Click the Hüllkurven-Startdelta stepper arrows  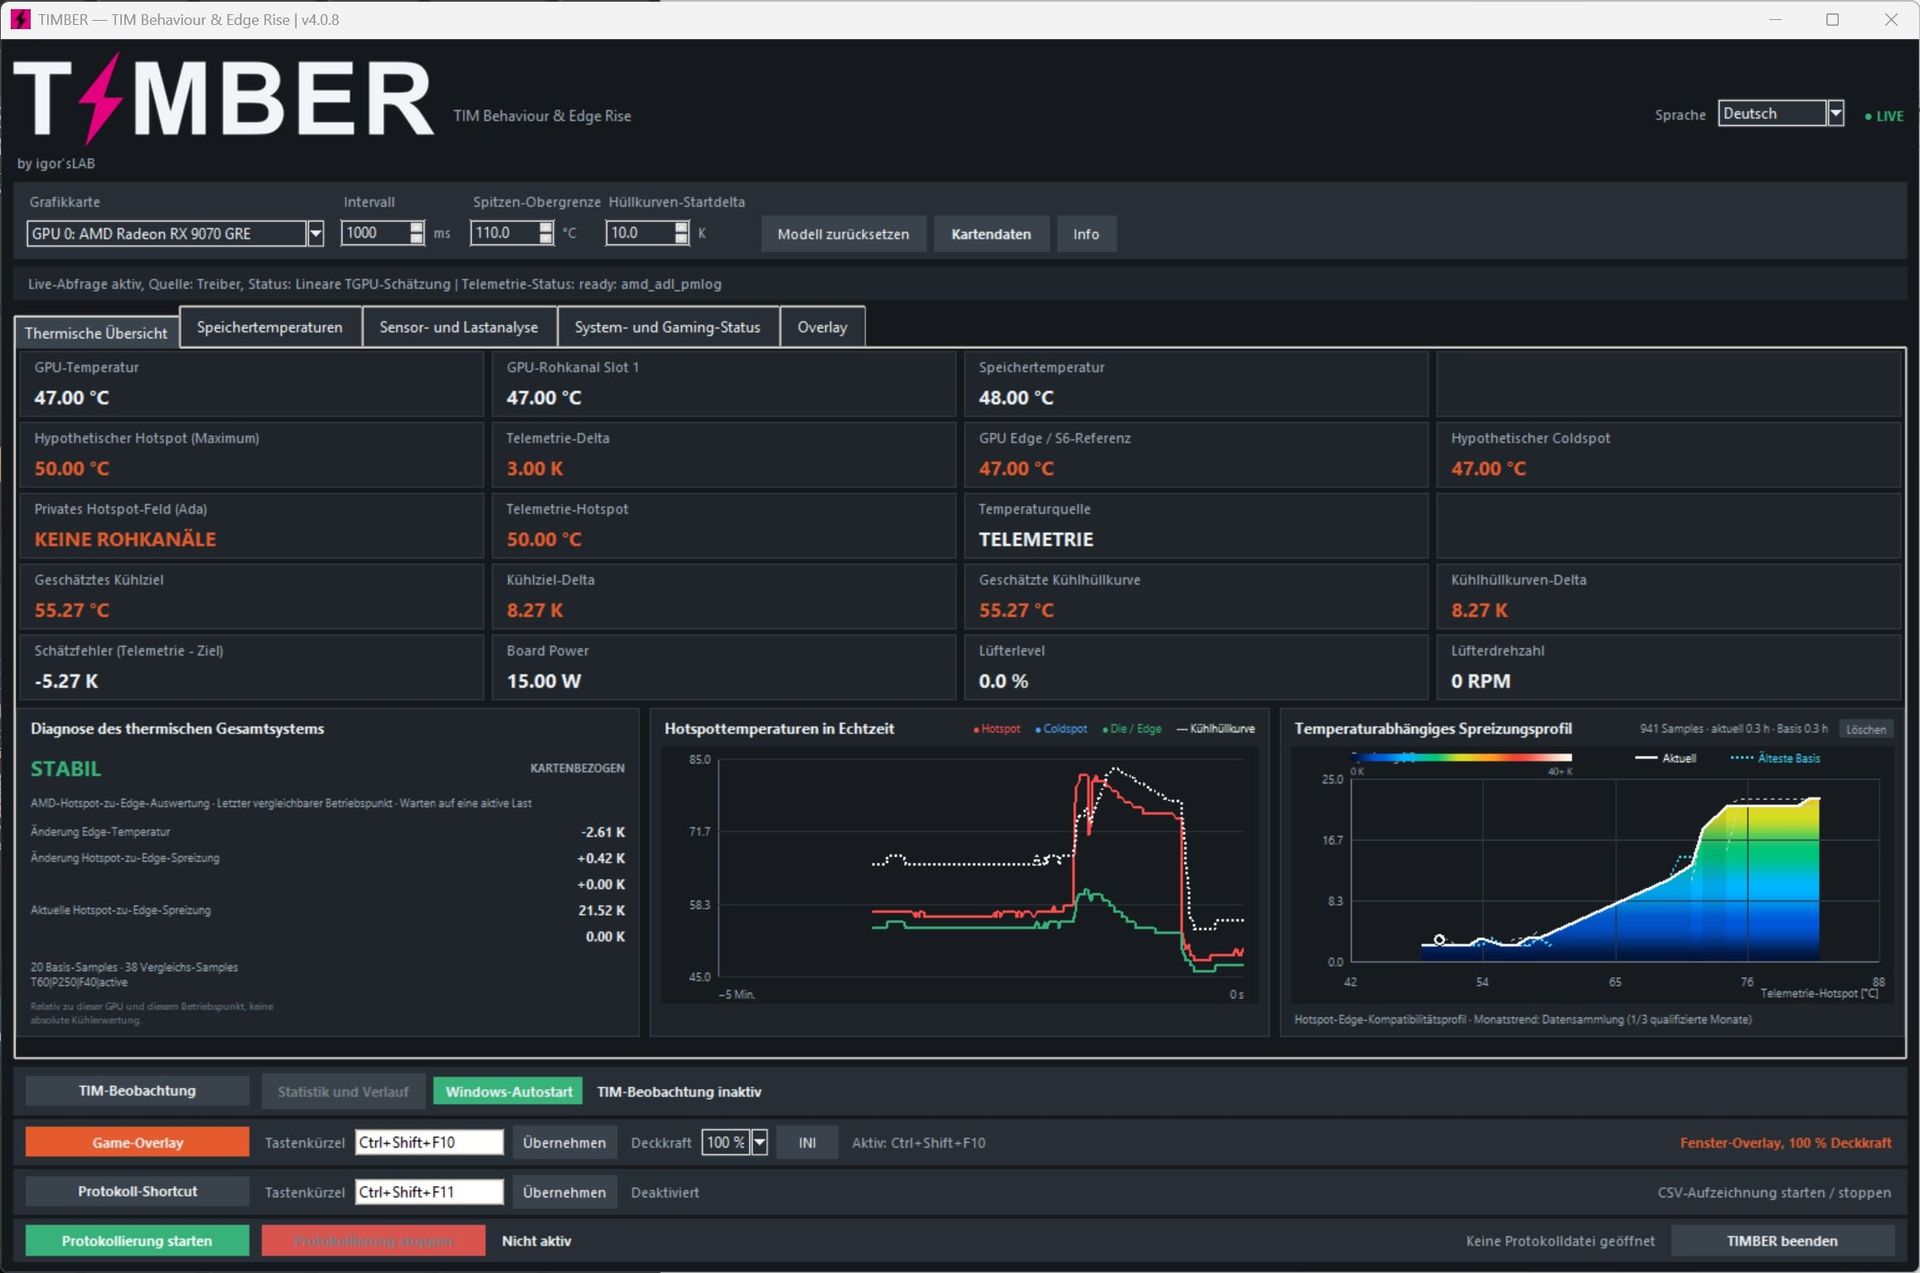(x=681, y=233)
